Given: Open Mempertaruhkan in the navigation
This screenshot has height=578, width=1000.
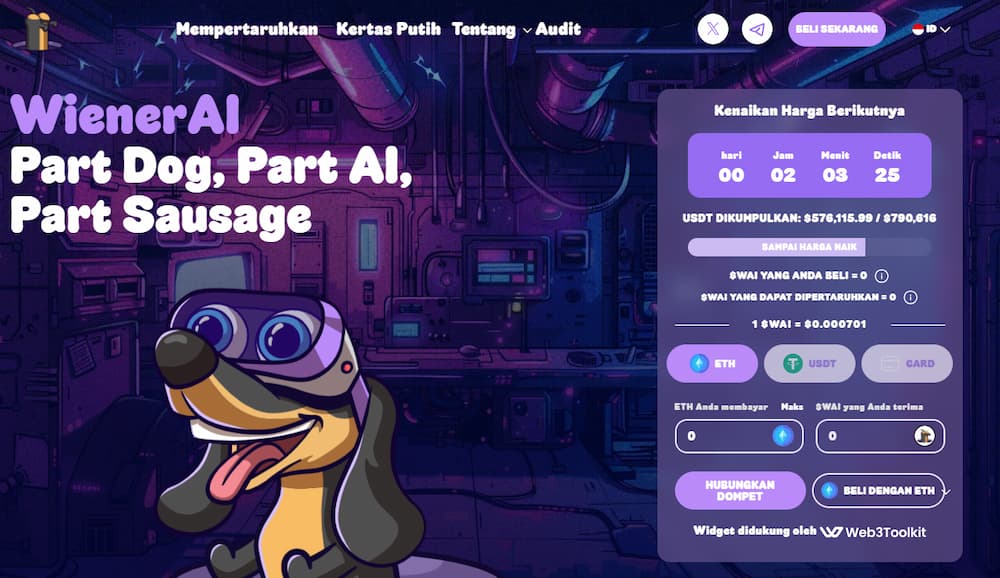Looking at the screenshot, I should 247,29.
